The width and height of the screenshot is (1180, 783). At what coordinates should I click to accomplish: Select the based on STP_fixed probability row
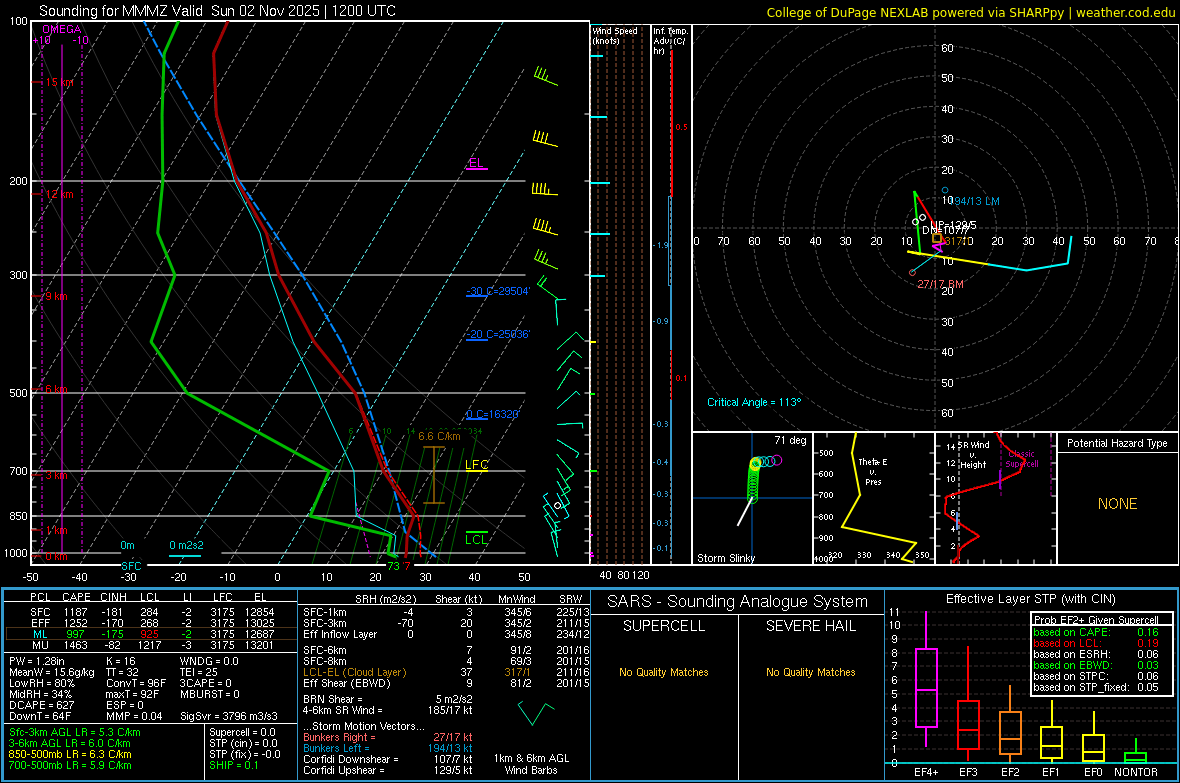1096,687
